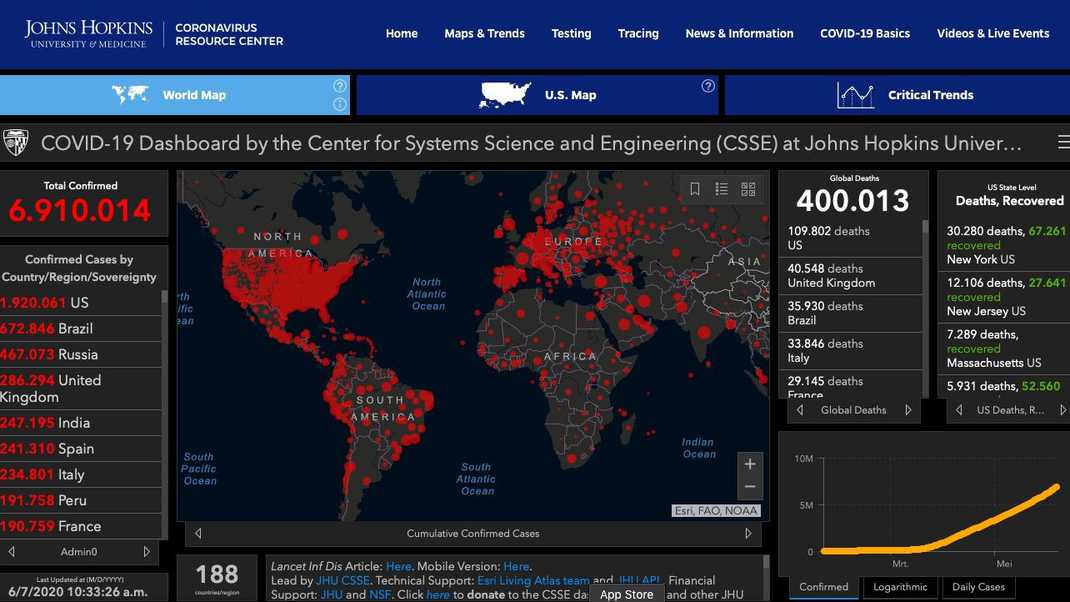
Task: Open COVID-19 Basics menu
Action: 865,33
